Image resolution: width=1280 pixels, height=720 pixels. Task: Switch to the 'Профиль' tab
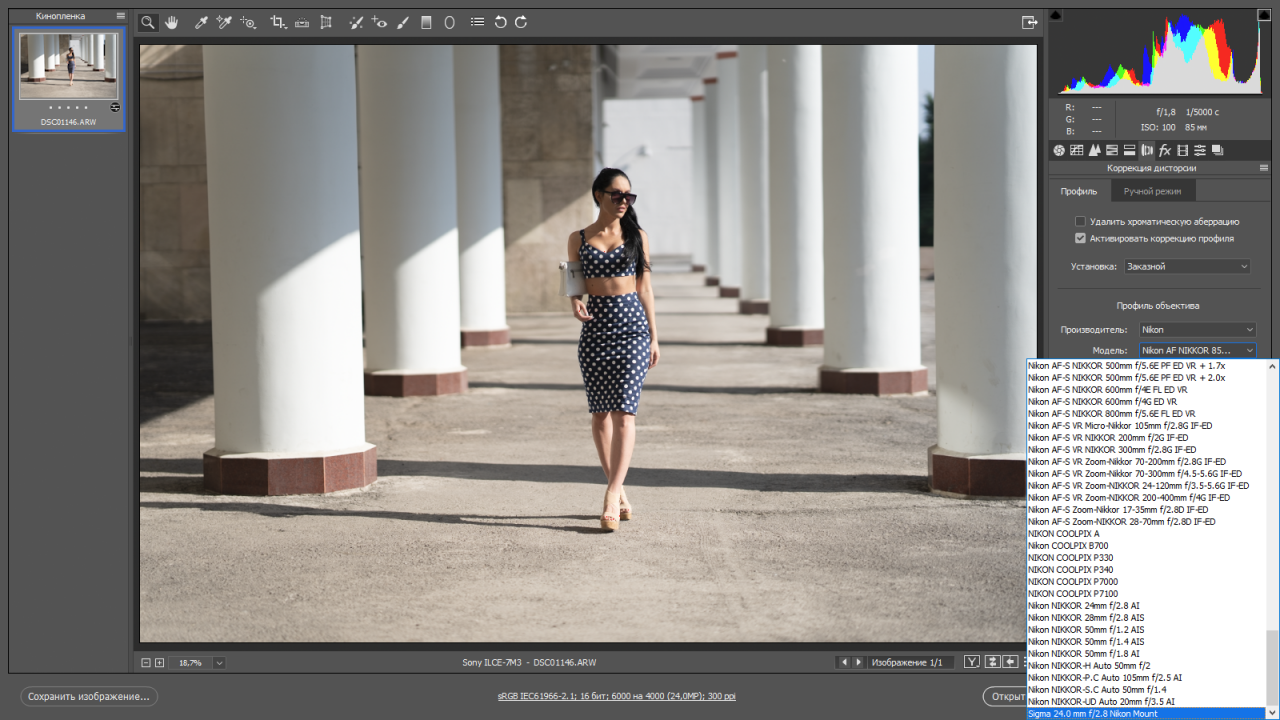1079,191
